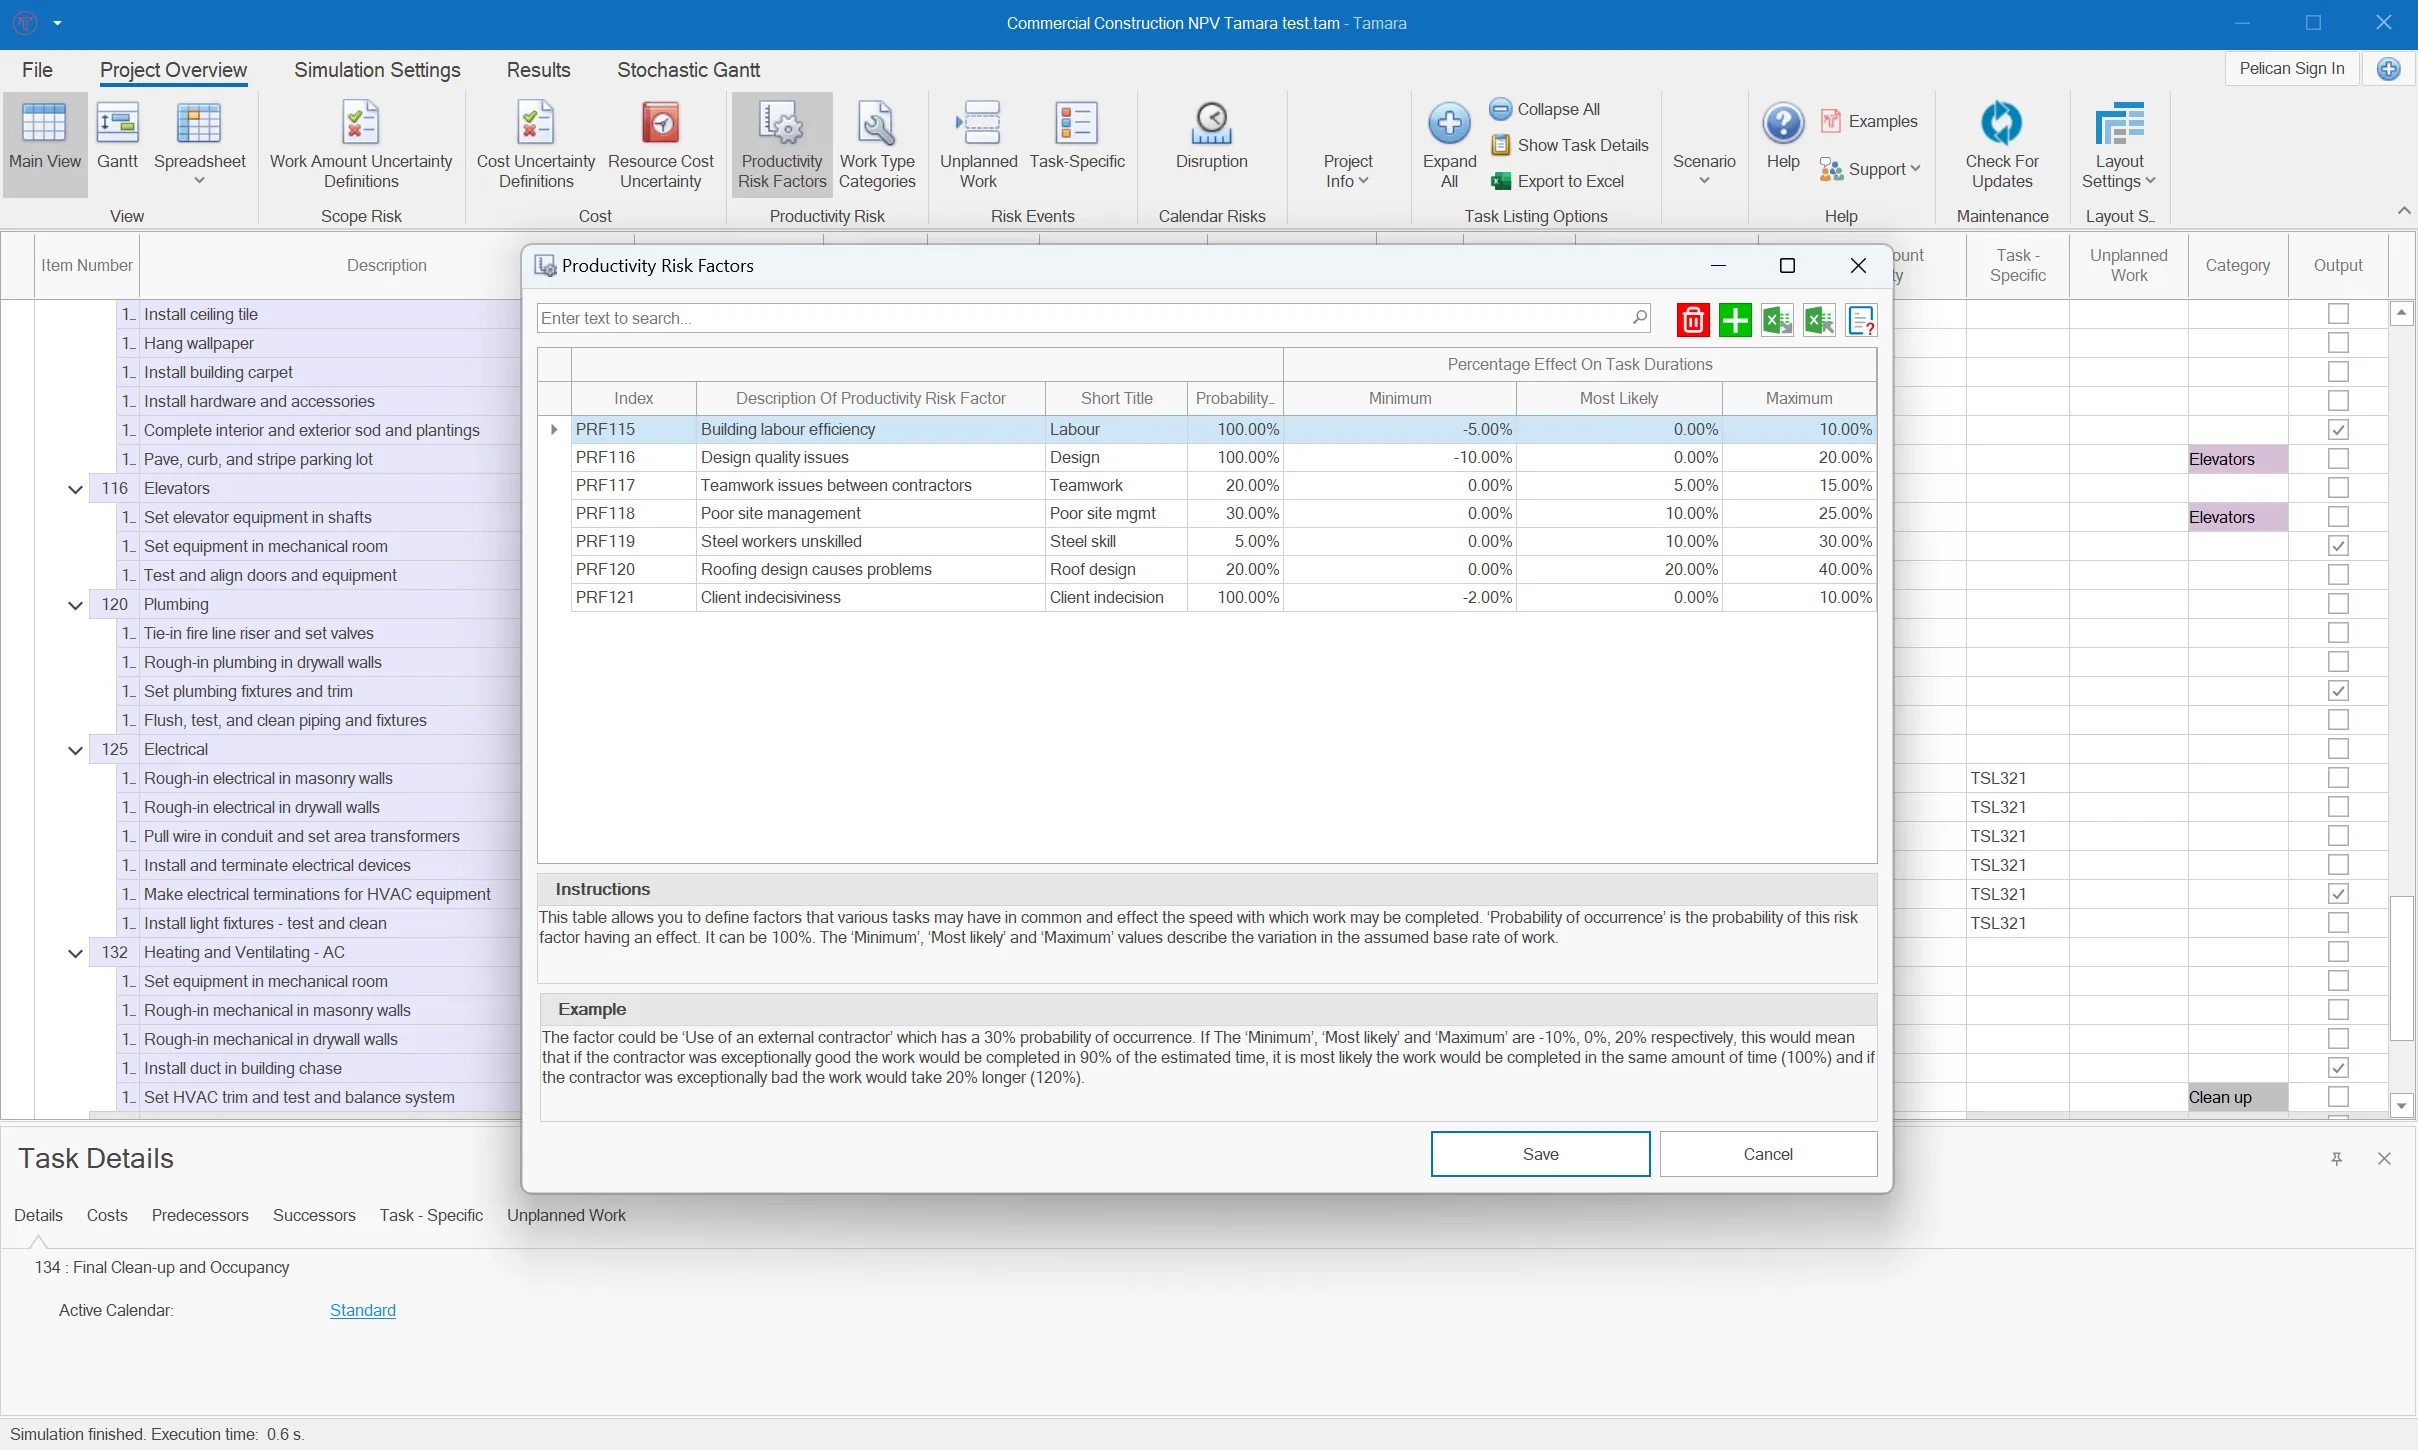The image size is (2418, 1450).
Task: Collapse the Plumbing task group
Action: (75, 605)
